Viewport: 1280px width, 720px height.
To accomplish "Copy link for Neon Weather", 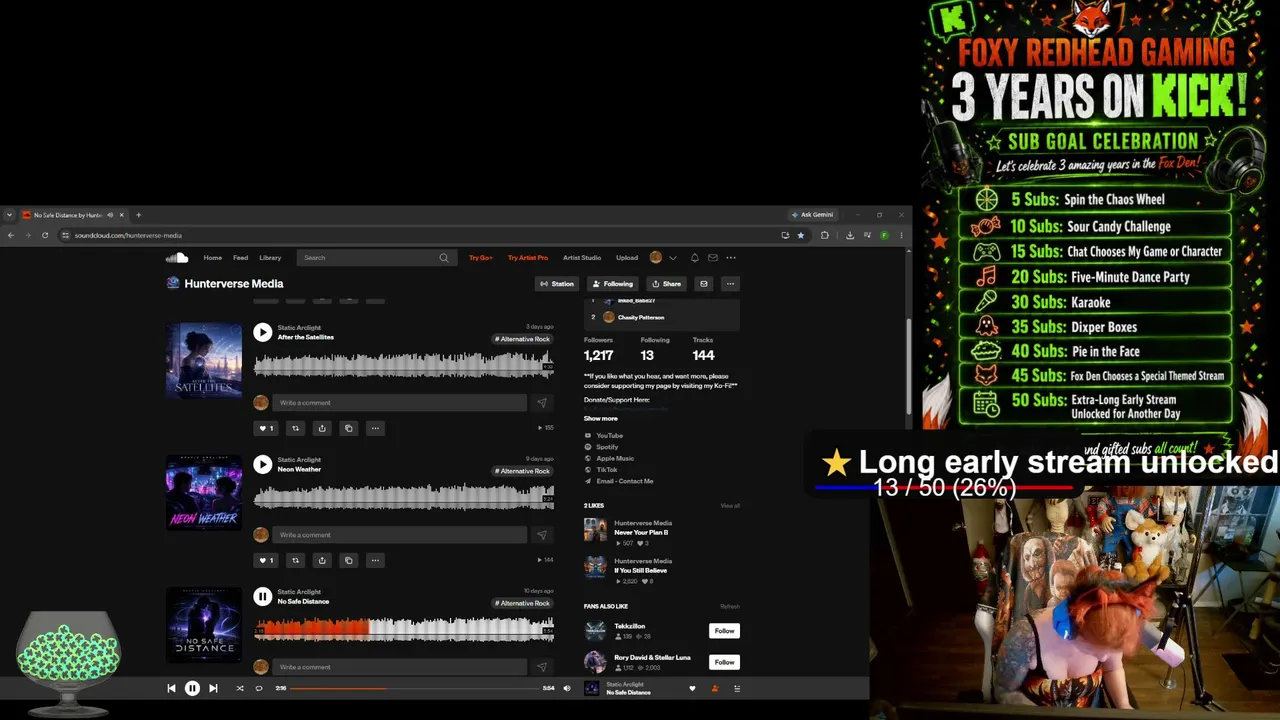I will click(349, 560).
